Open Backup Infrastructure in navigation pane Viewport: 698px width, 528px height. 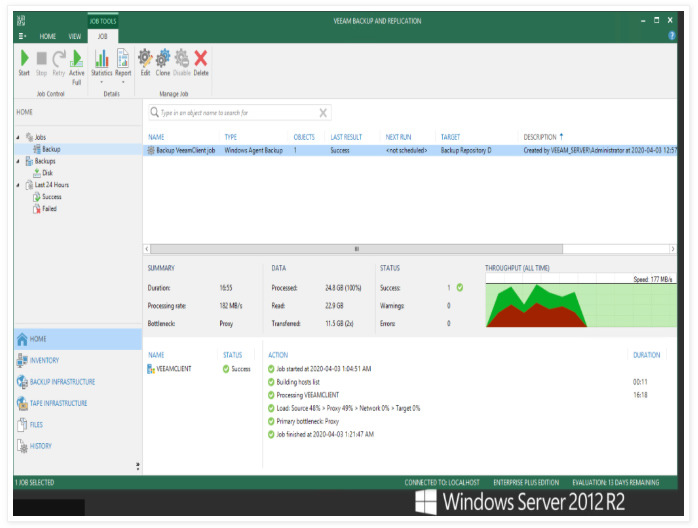coord(62,382)
